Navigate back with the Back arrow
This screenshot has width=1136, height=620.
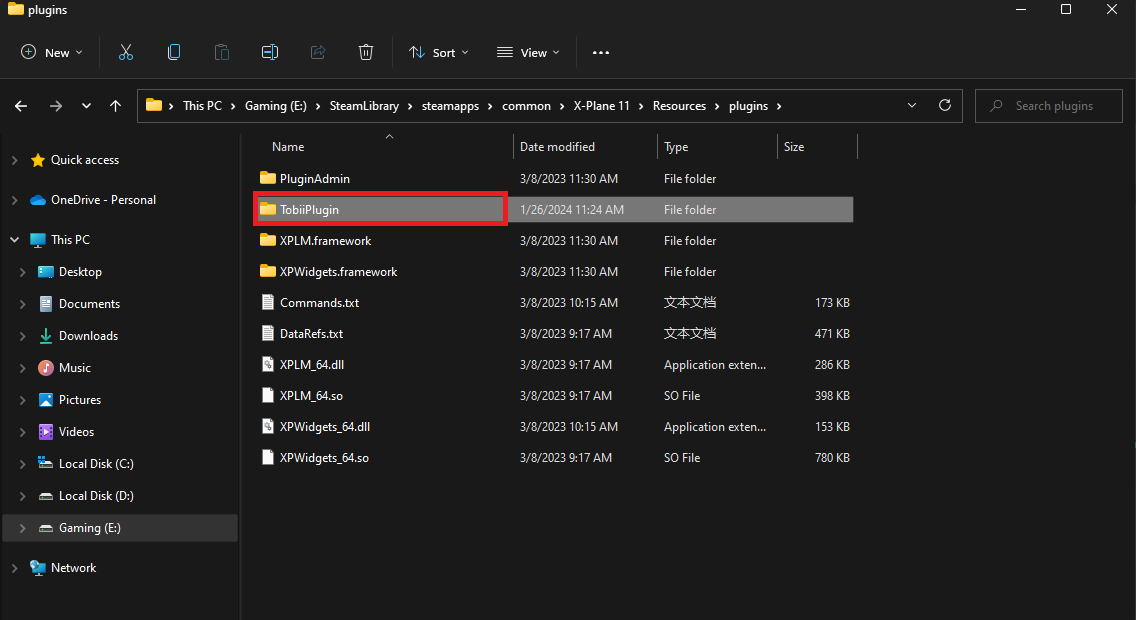22,106
